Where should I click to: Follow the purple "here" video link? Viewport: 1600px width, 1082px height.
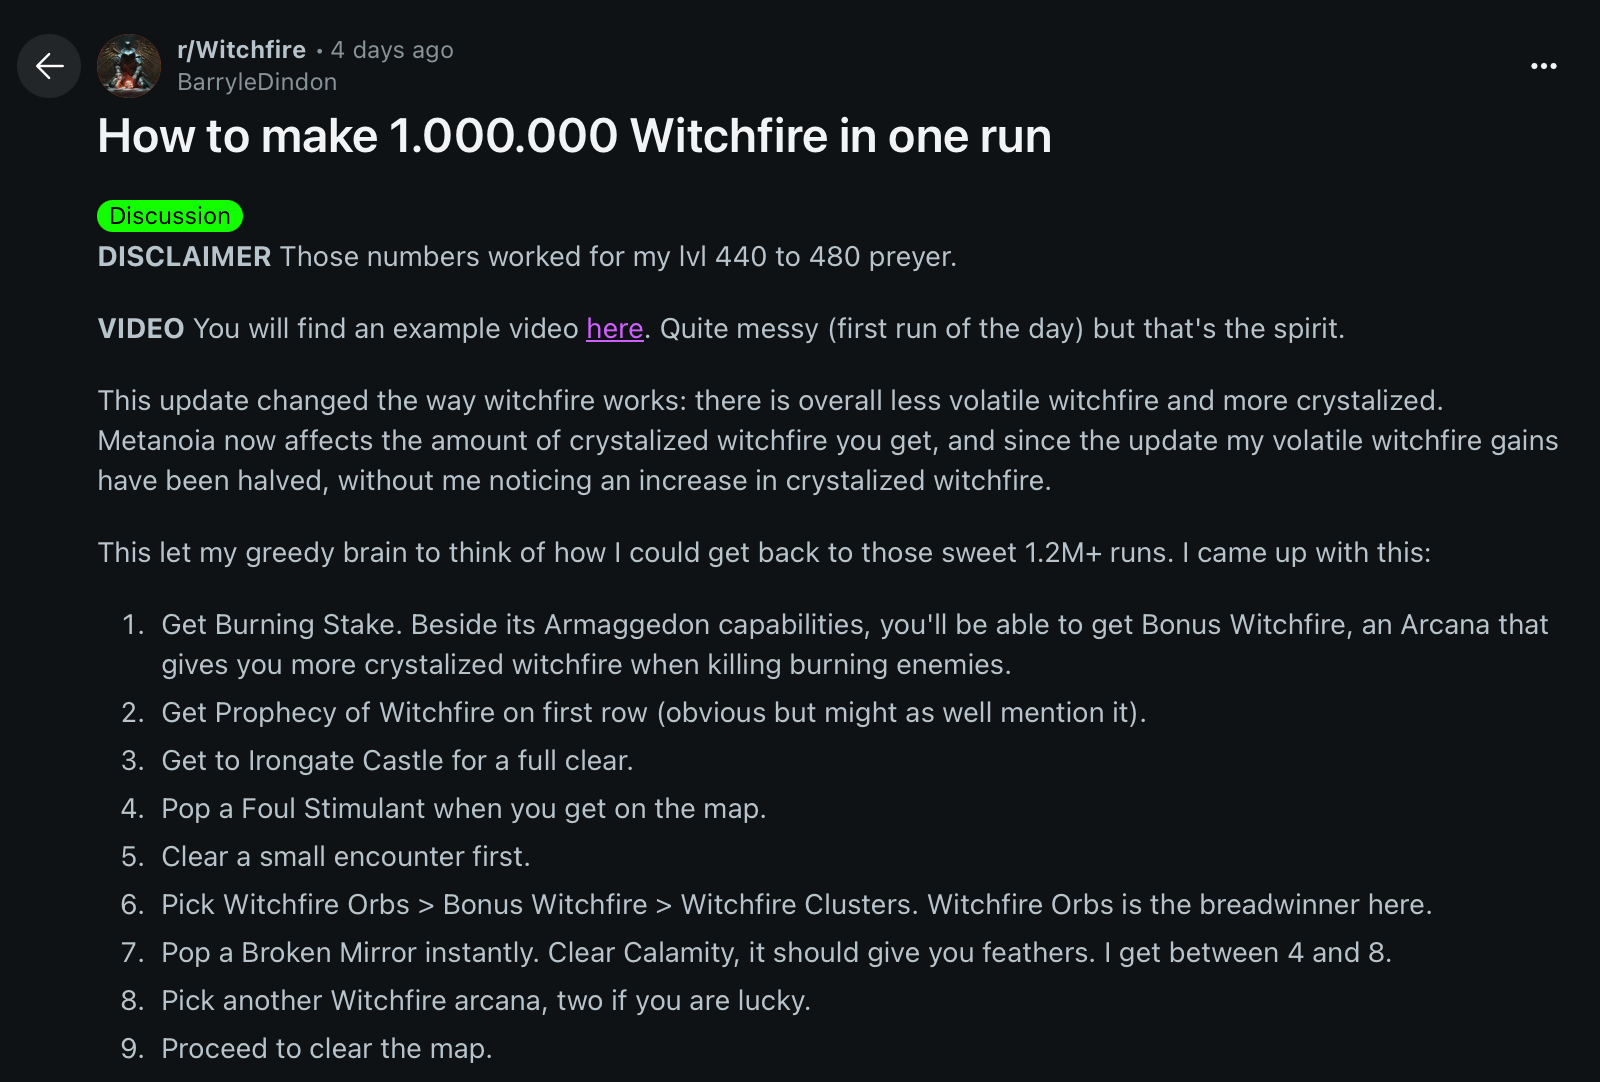[x=614, y=328]
